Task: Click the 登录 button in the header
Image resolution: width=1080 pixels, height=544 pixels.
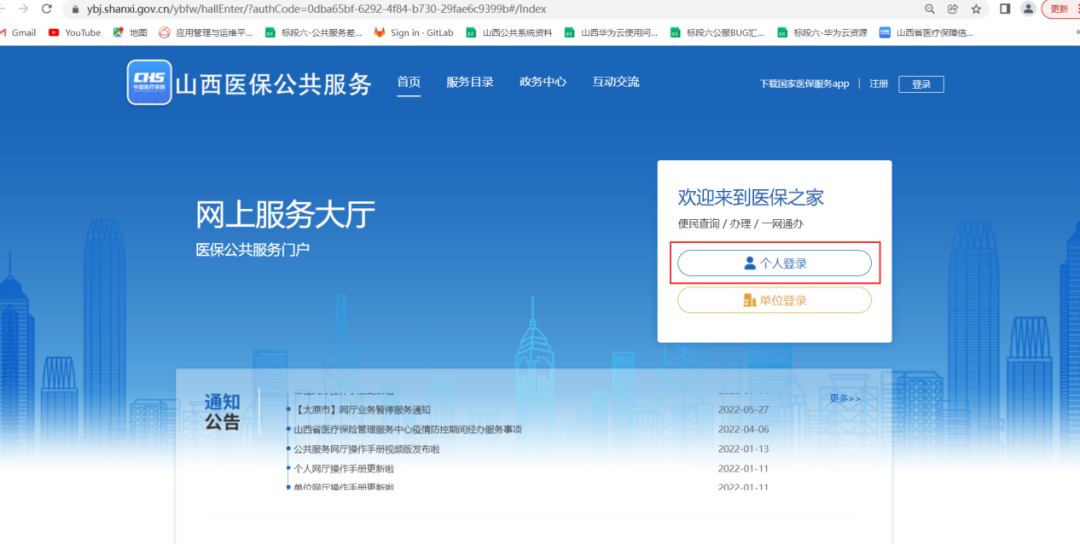Action: tap(921, 84)
